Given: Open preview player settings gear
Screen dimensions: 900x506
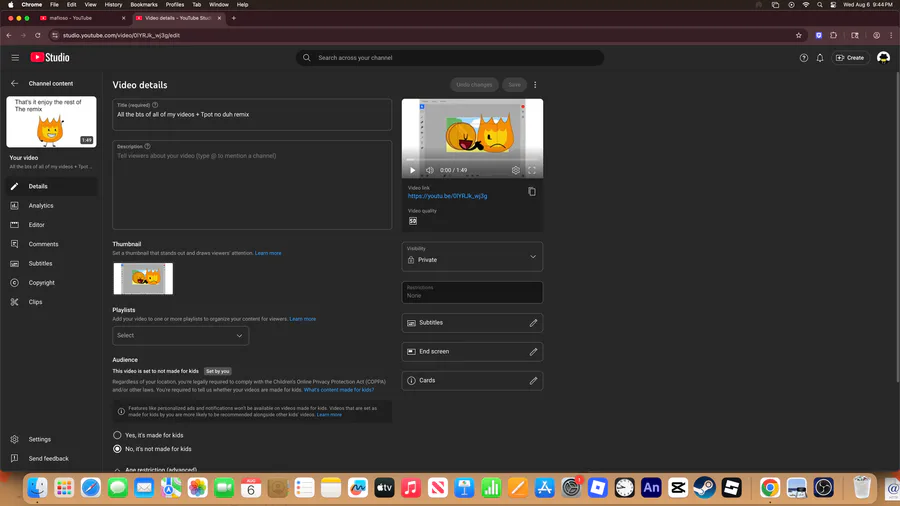Looking at the screenshot, I should [515, 170].
